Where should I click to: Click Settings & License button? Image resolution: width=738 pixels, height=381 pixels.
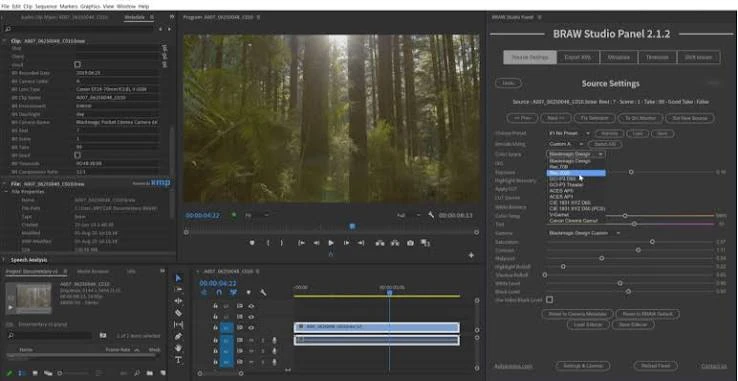click(583, 365)
